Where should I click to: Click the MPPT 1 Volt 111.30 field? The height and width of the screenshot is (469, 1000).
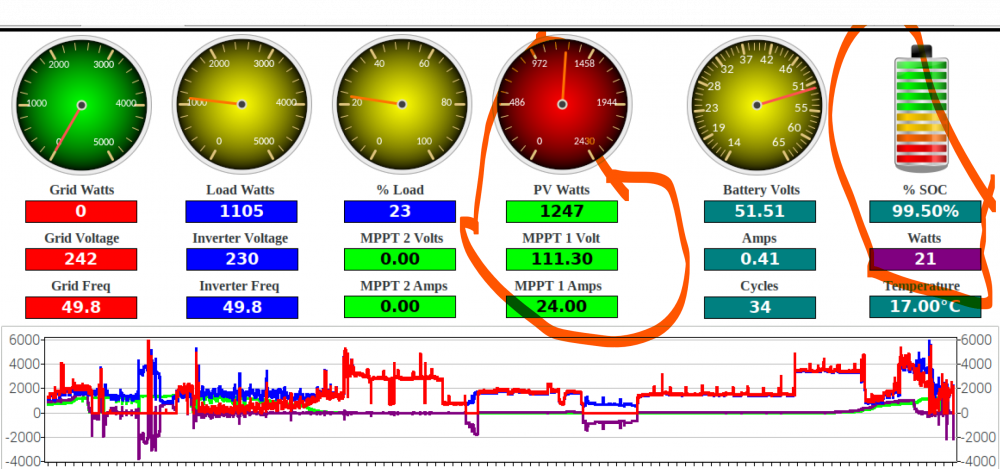click(562, 259)
